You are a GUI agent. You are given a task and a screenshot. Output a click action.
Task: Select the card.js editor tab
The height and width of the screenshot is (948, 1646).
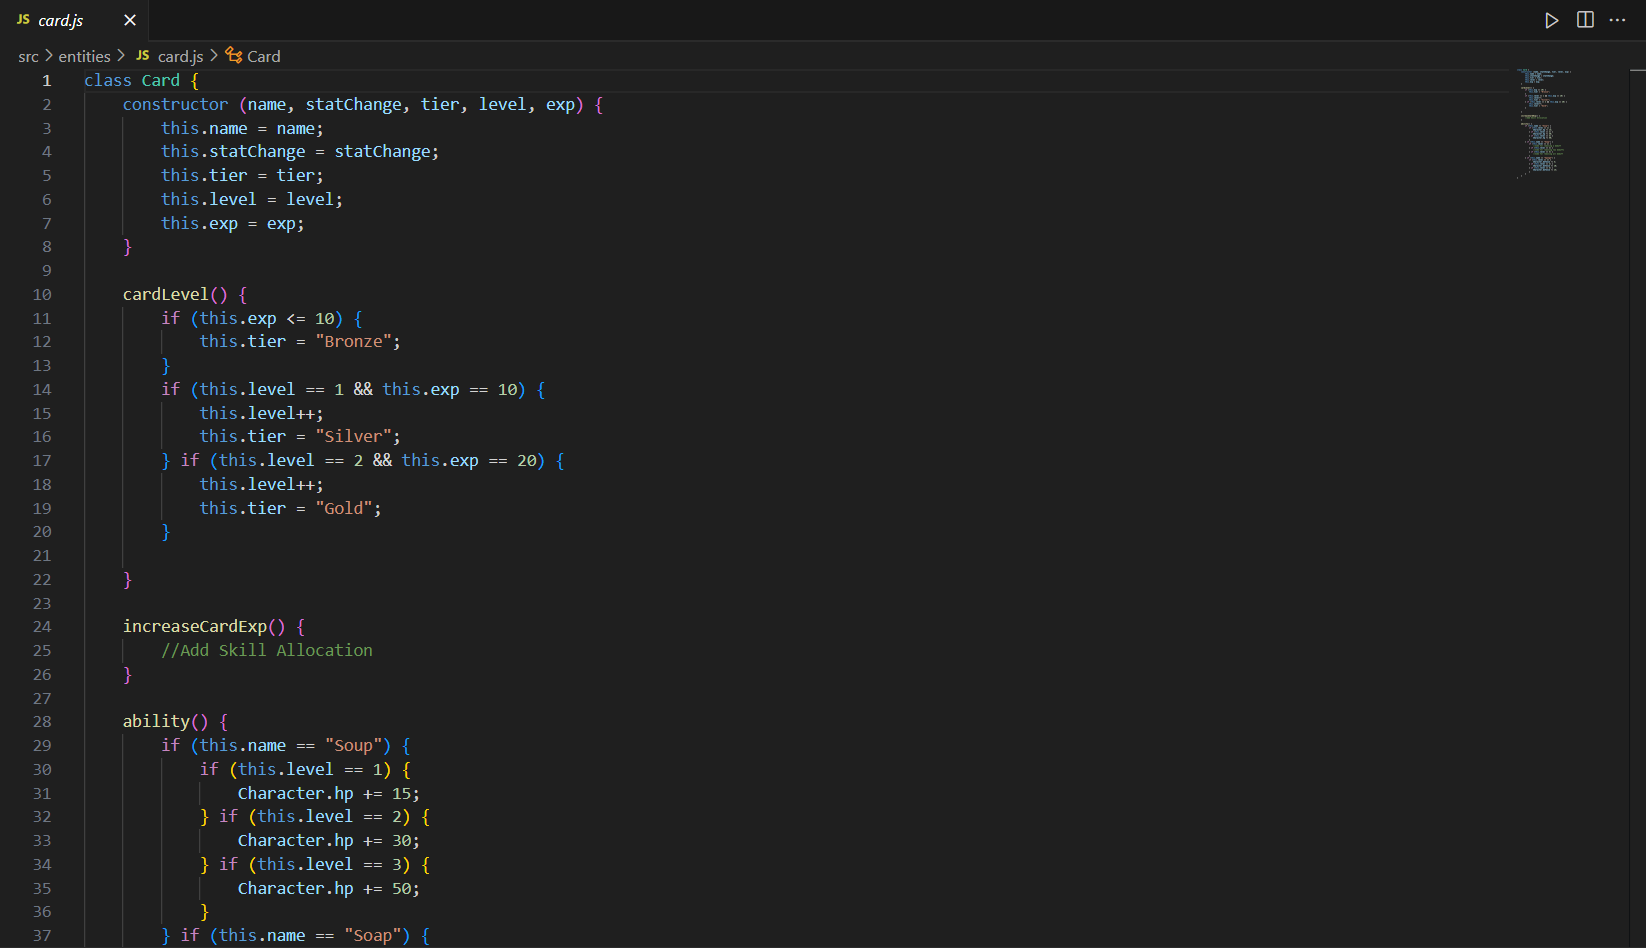(x=74, y=20)
